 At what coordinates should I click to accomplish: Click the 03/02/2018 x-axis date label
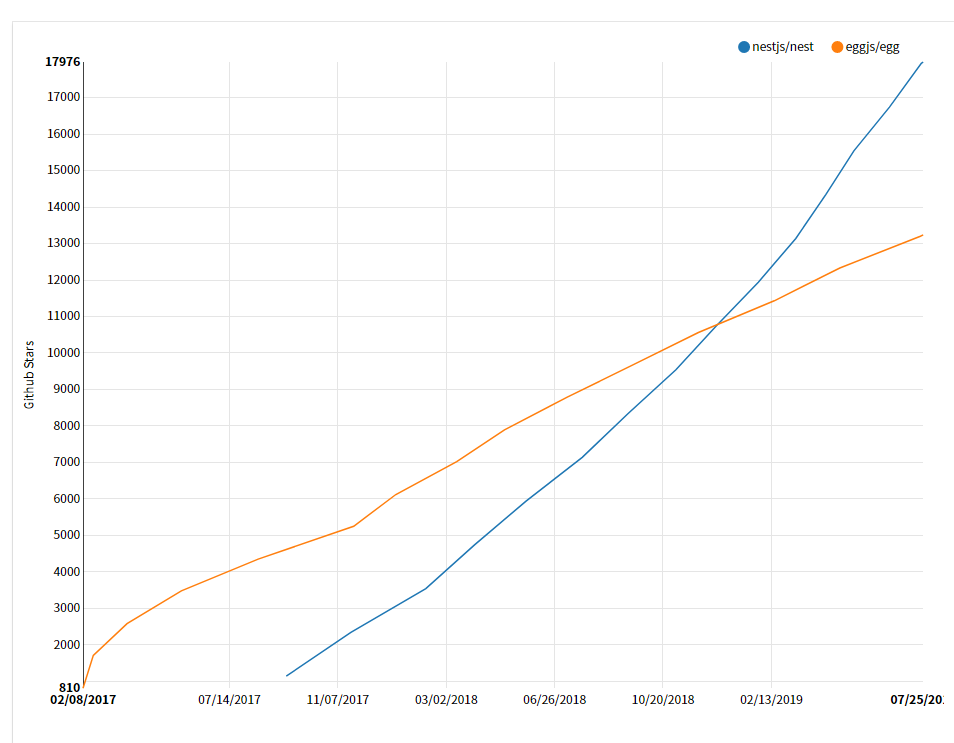tap(446, 700)
